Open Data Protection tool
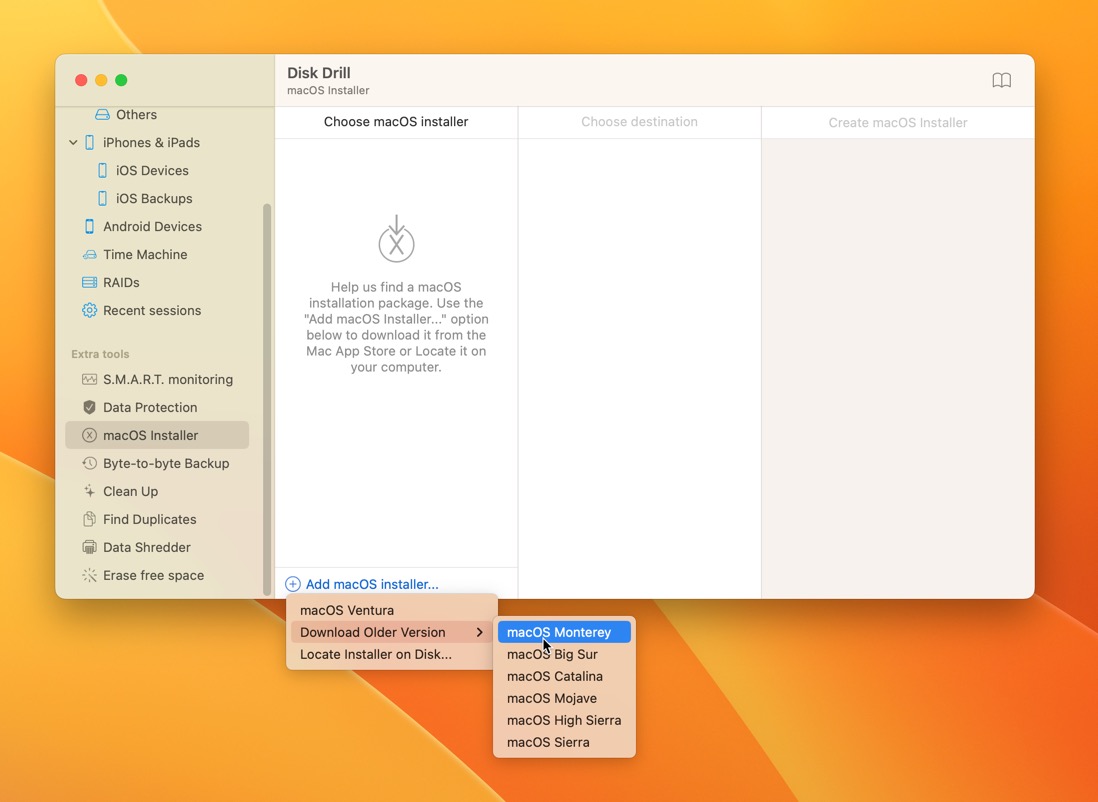The width and height of the screenshot is (1098, 802). tap(157, 407)
